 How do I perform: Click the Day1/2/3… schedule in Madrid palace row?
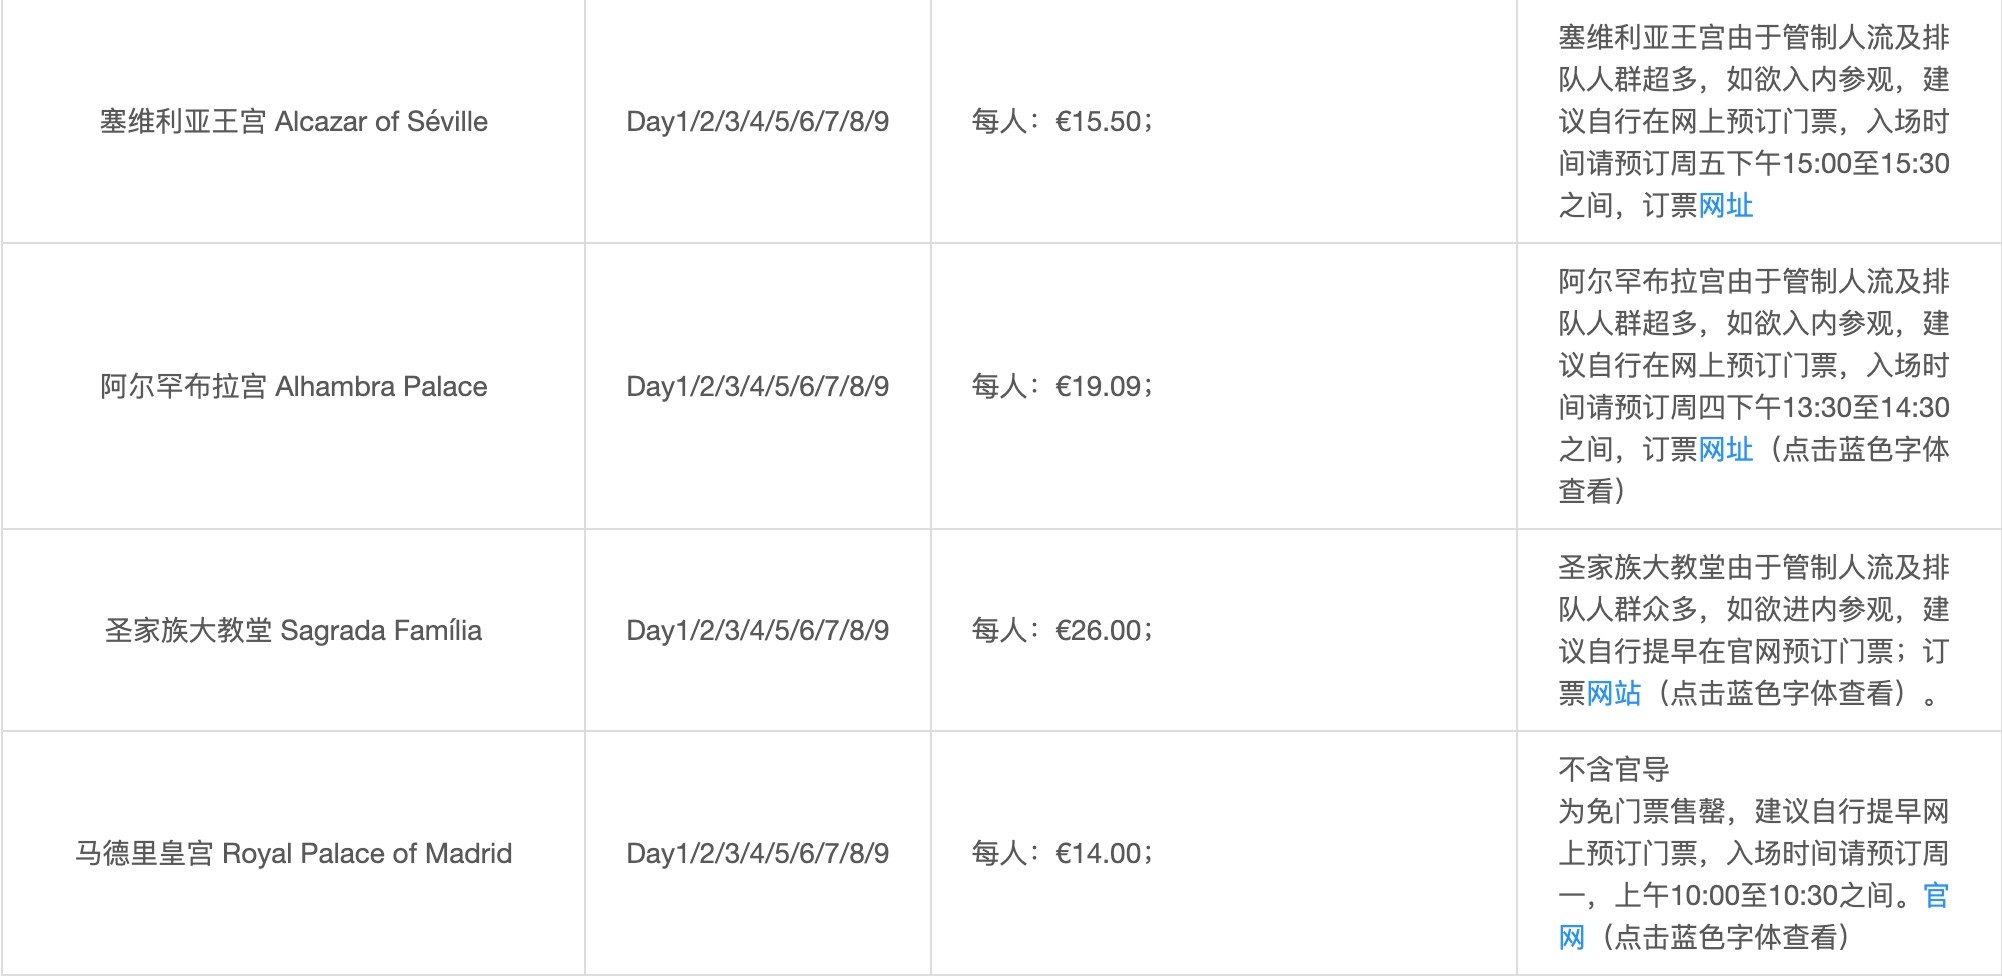(x=757, y=854)
